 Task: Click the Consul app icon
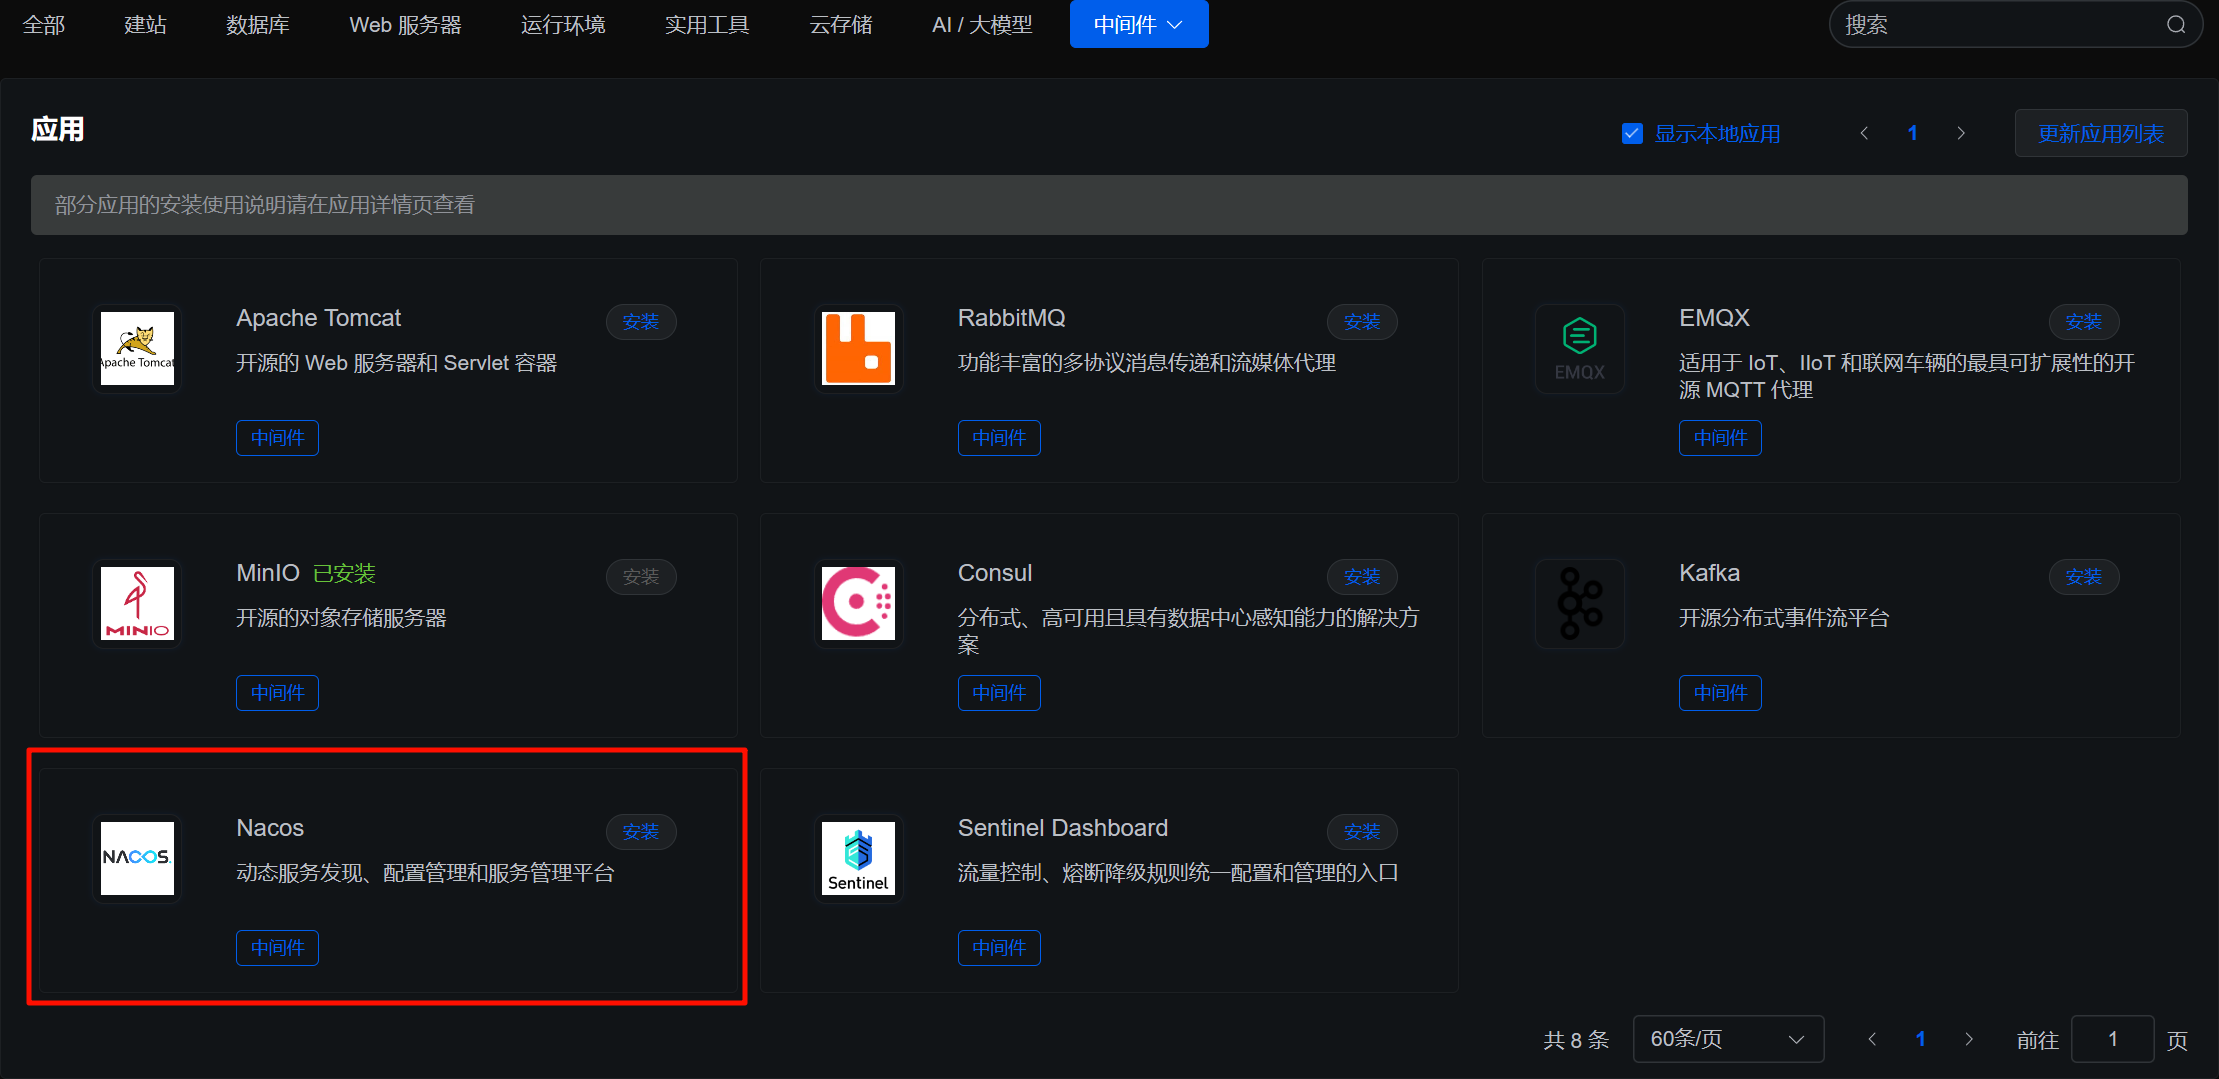point(859,604)
